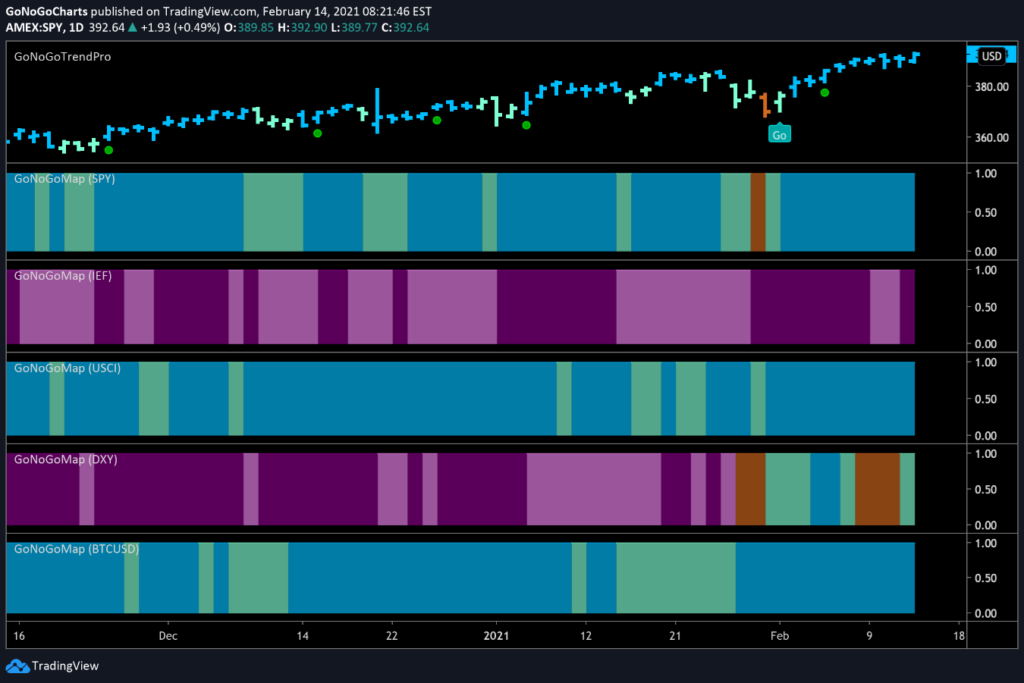Click the 16 date axis label
This screenshot has height=683, width=1024.
(19, 636)
